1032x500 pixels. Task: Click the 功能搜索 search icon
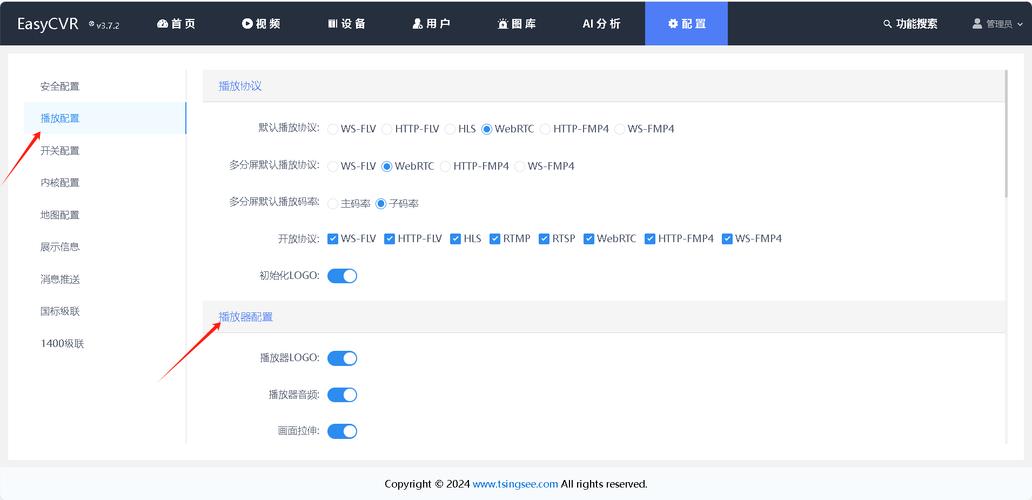click(x=887, y=24)
